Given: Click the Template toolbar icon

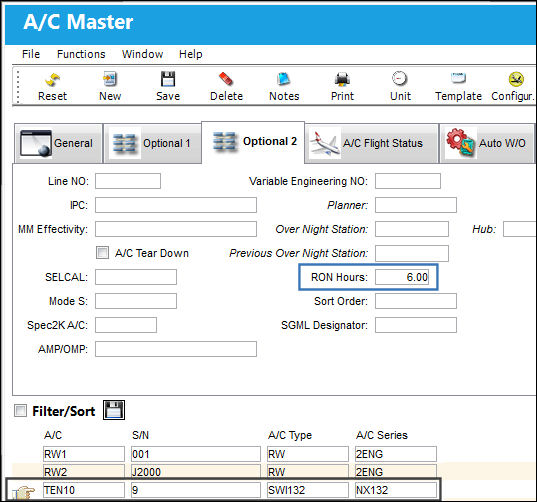Looking at the screenshot, I should click(458, 78).
